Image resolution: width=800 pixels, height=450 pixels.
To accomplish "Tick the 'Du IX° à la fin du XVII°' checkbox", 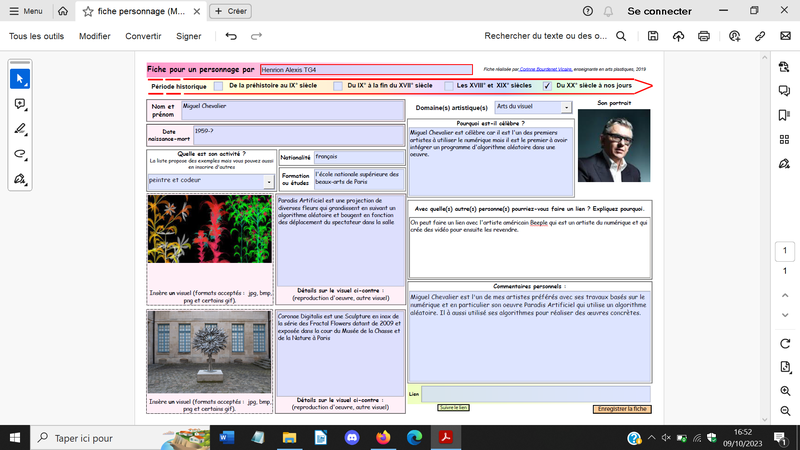I will 338,86.
